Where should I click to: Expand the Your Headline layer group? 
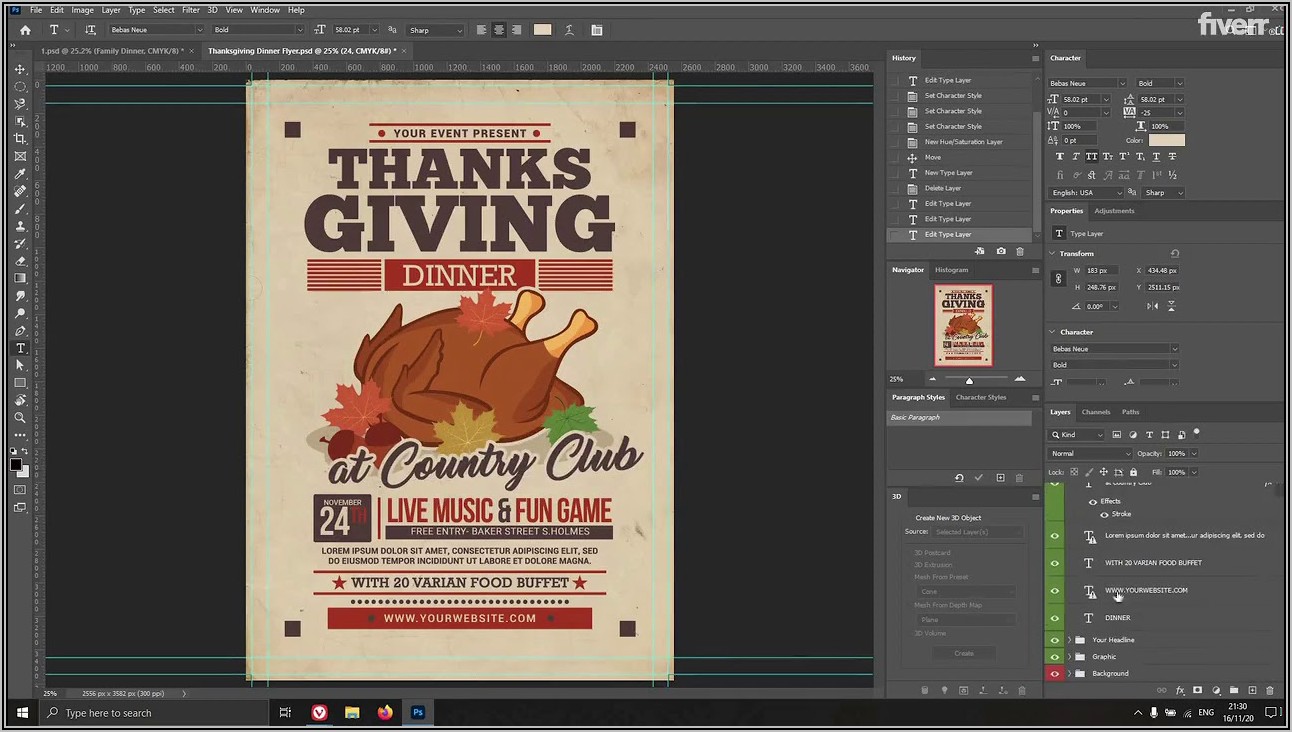pos(1069,640)
